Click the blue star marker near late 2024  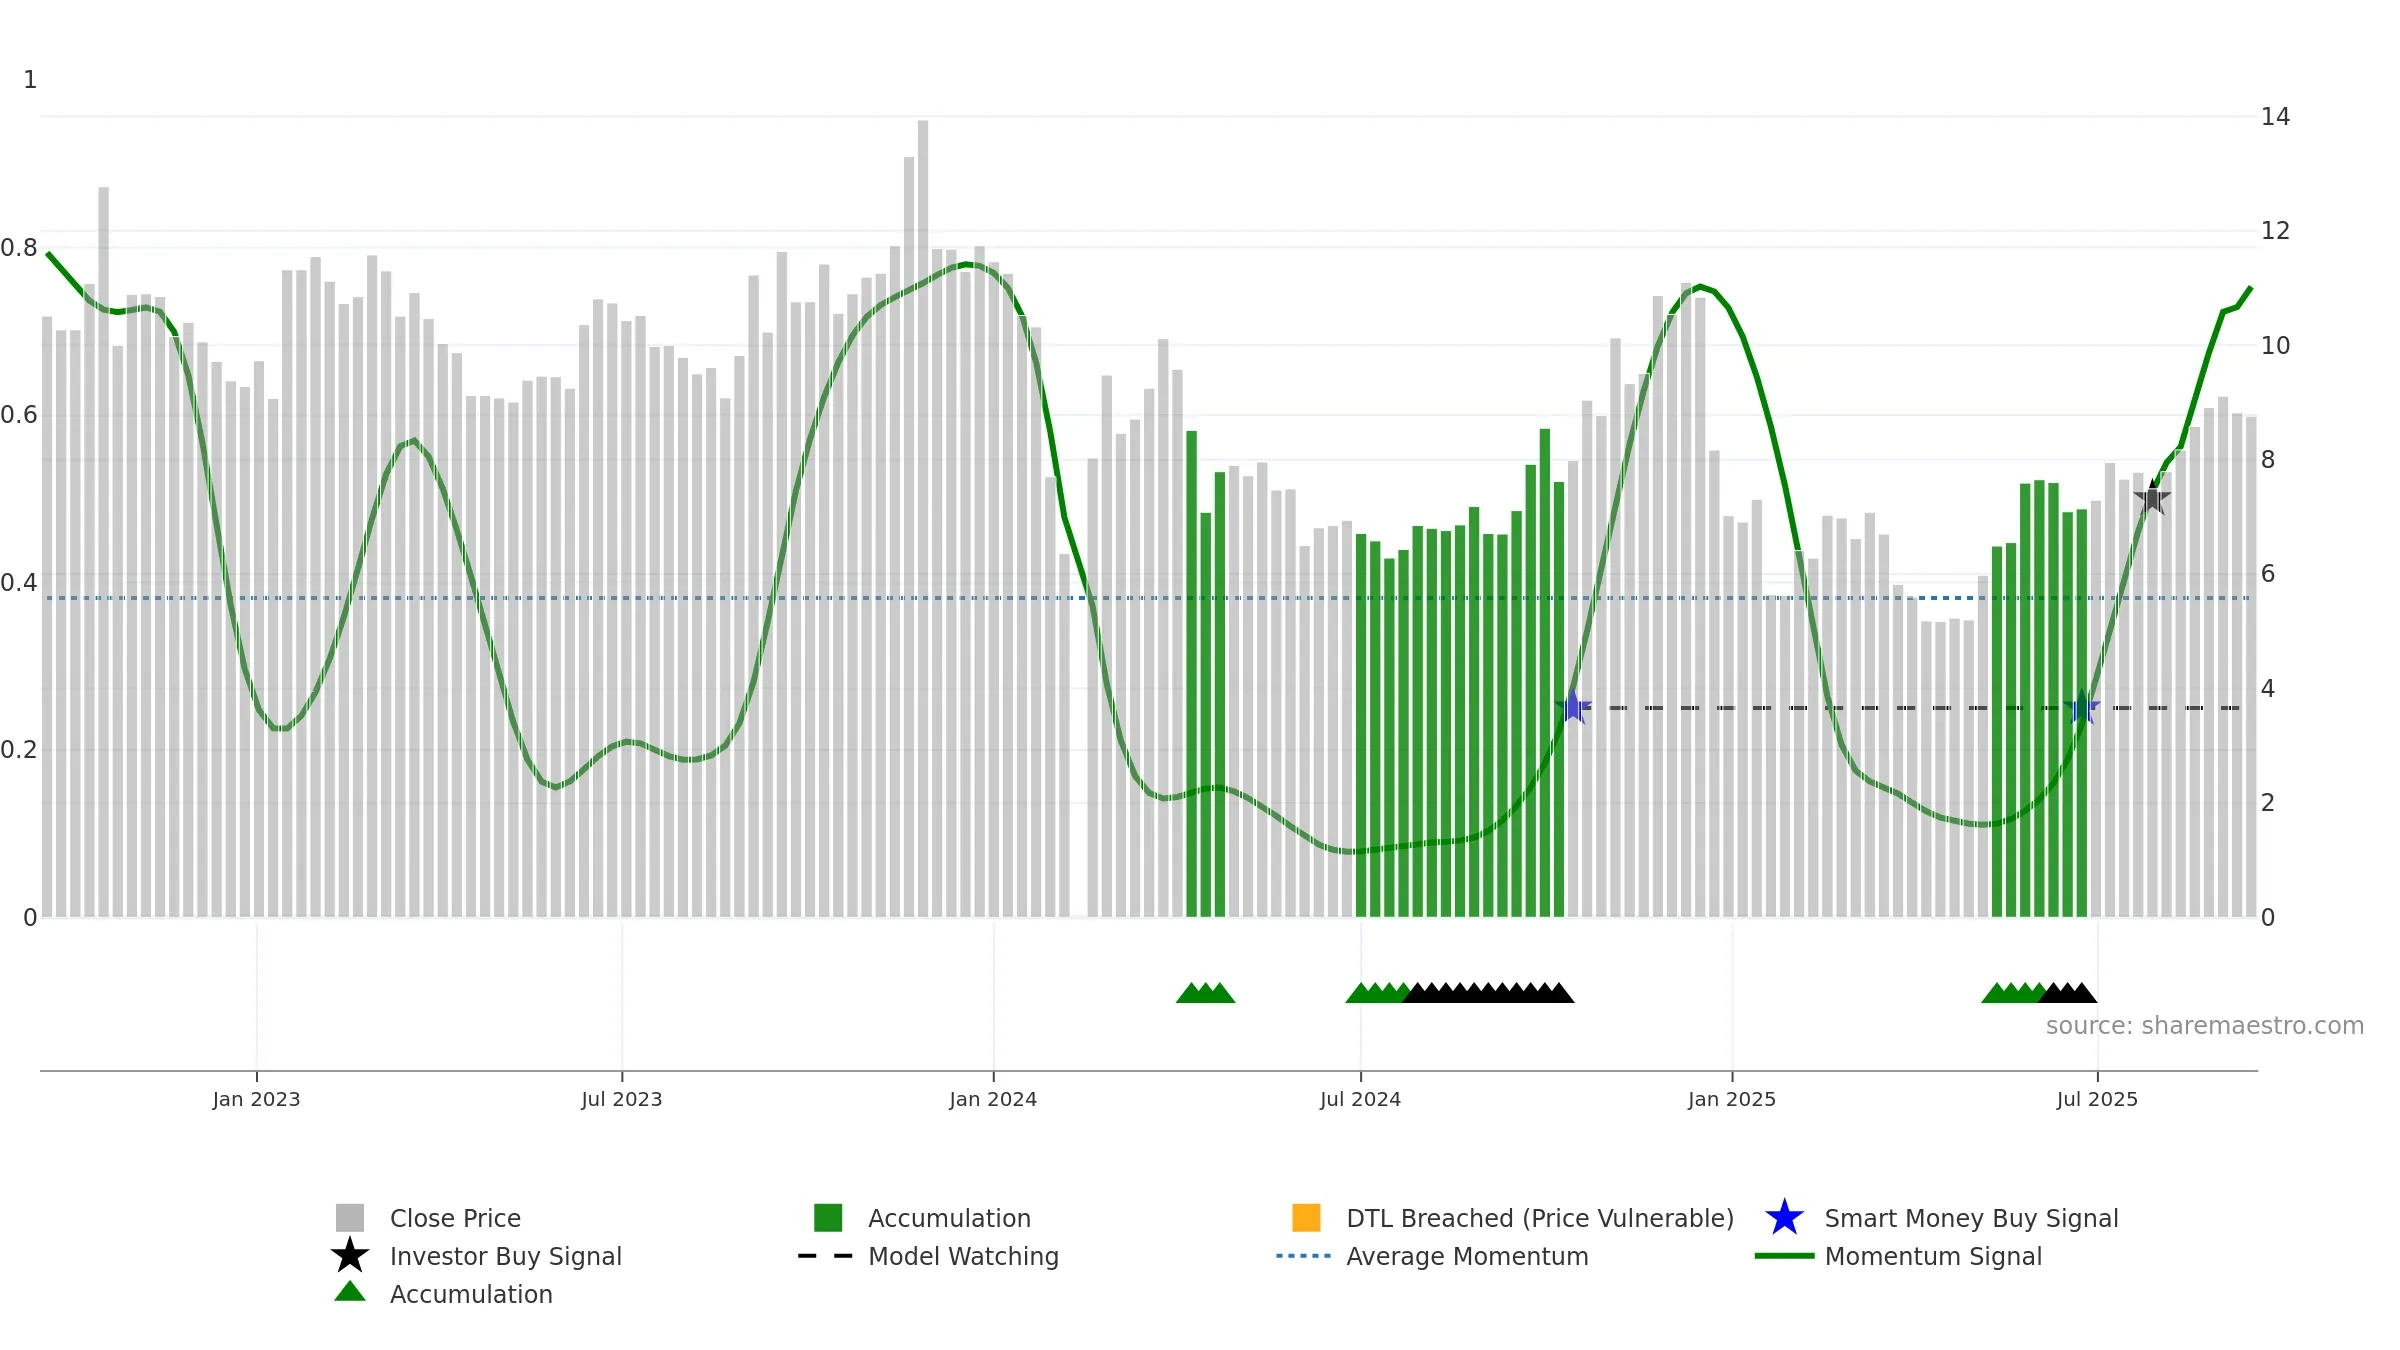tap(1573, 707)
